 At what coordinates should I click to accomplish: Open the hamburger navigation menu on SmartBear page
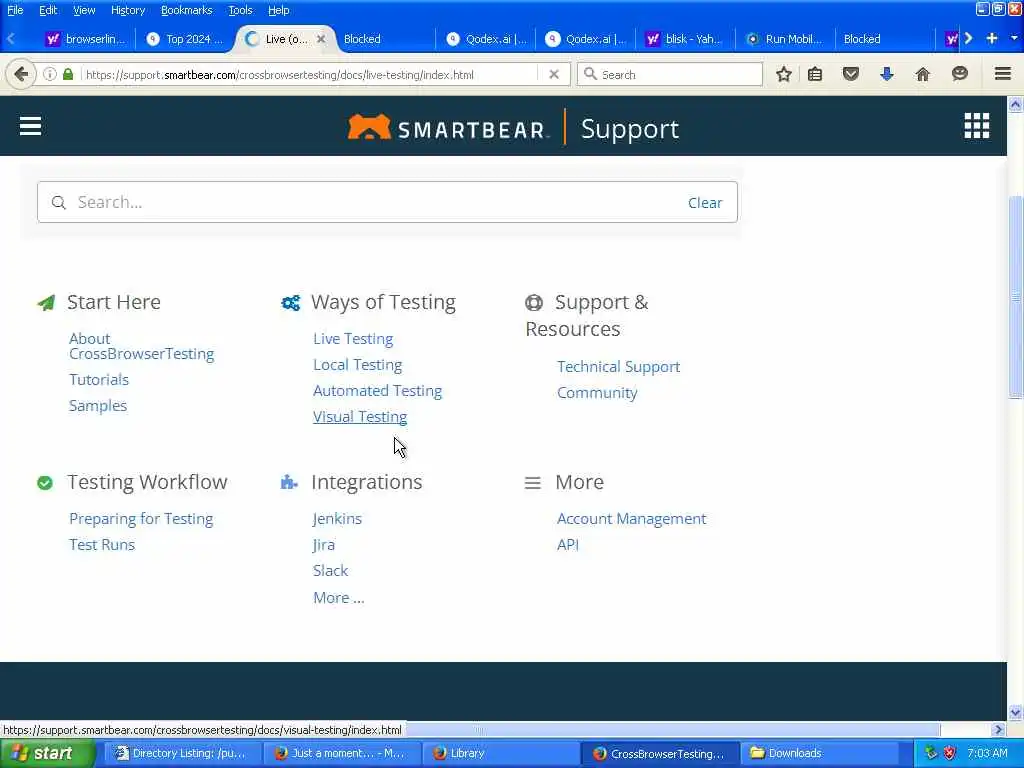[x=30, y=126]
